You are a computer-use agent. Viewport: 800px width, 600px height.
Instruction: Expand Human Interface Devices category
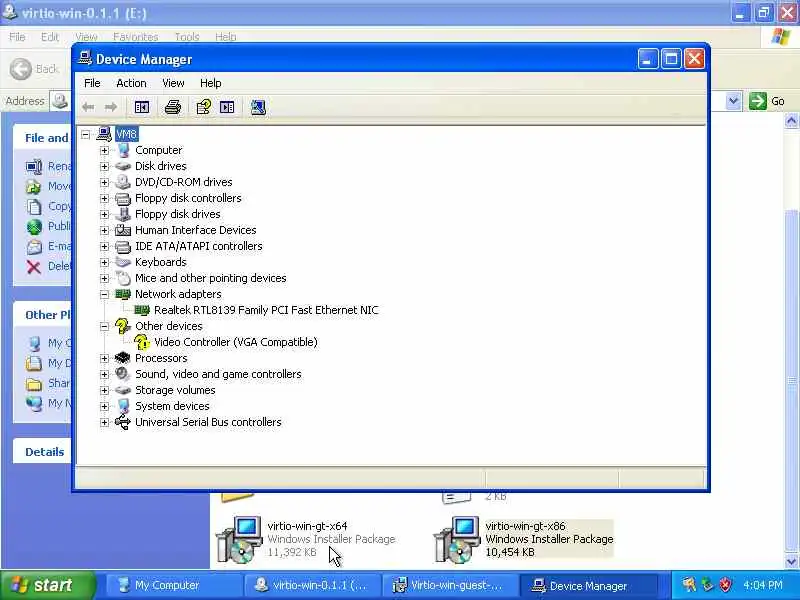(105, 231)
